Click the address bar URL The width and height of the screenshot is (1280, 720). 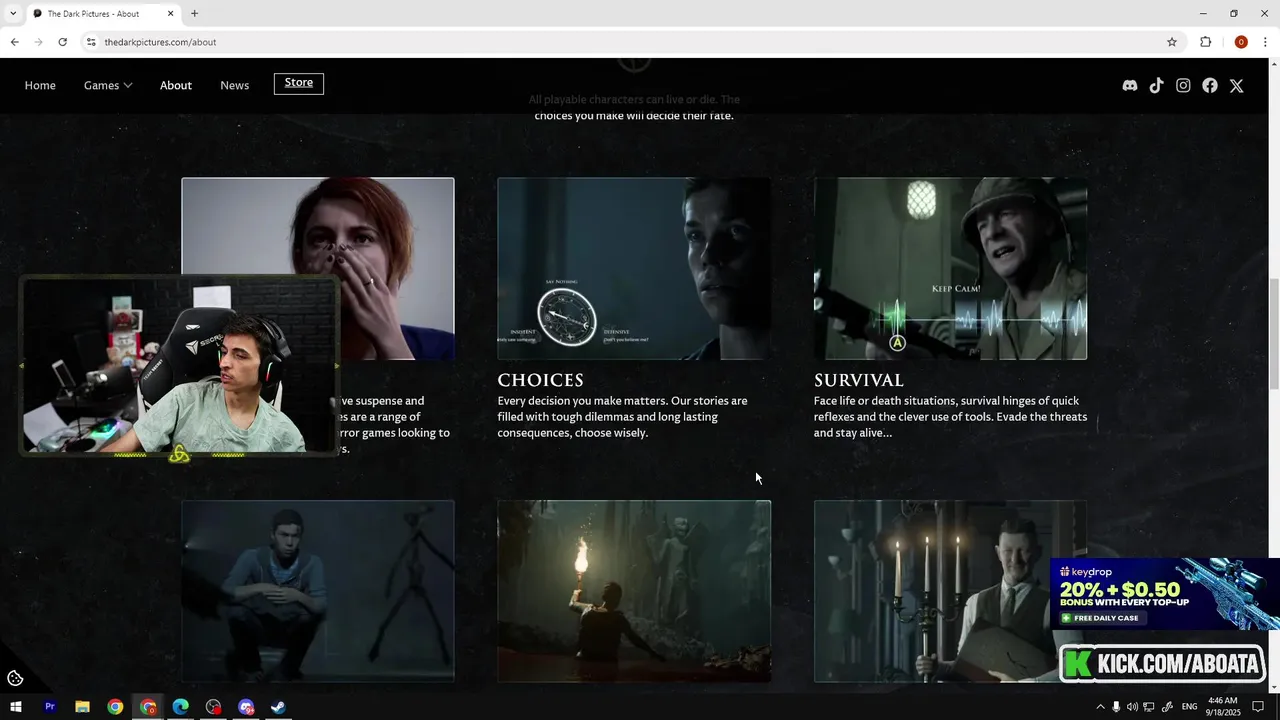160,42
